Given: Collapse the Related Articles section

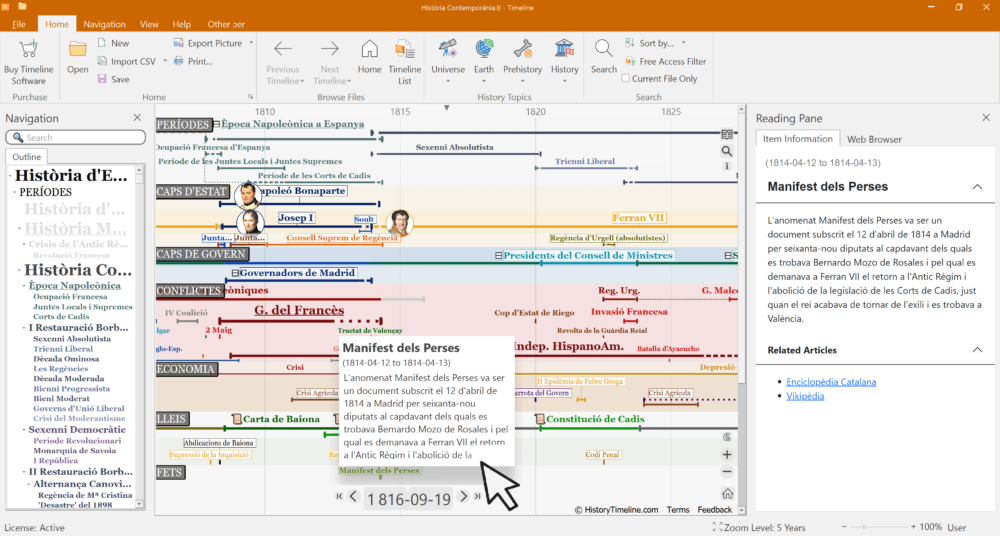Looking at the screenshot, I should tap(977, 350).
